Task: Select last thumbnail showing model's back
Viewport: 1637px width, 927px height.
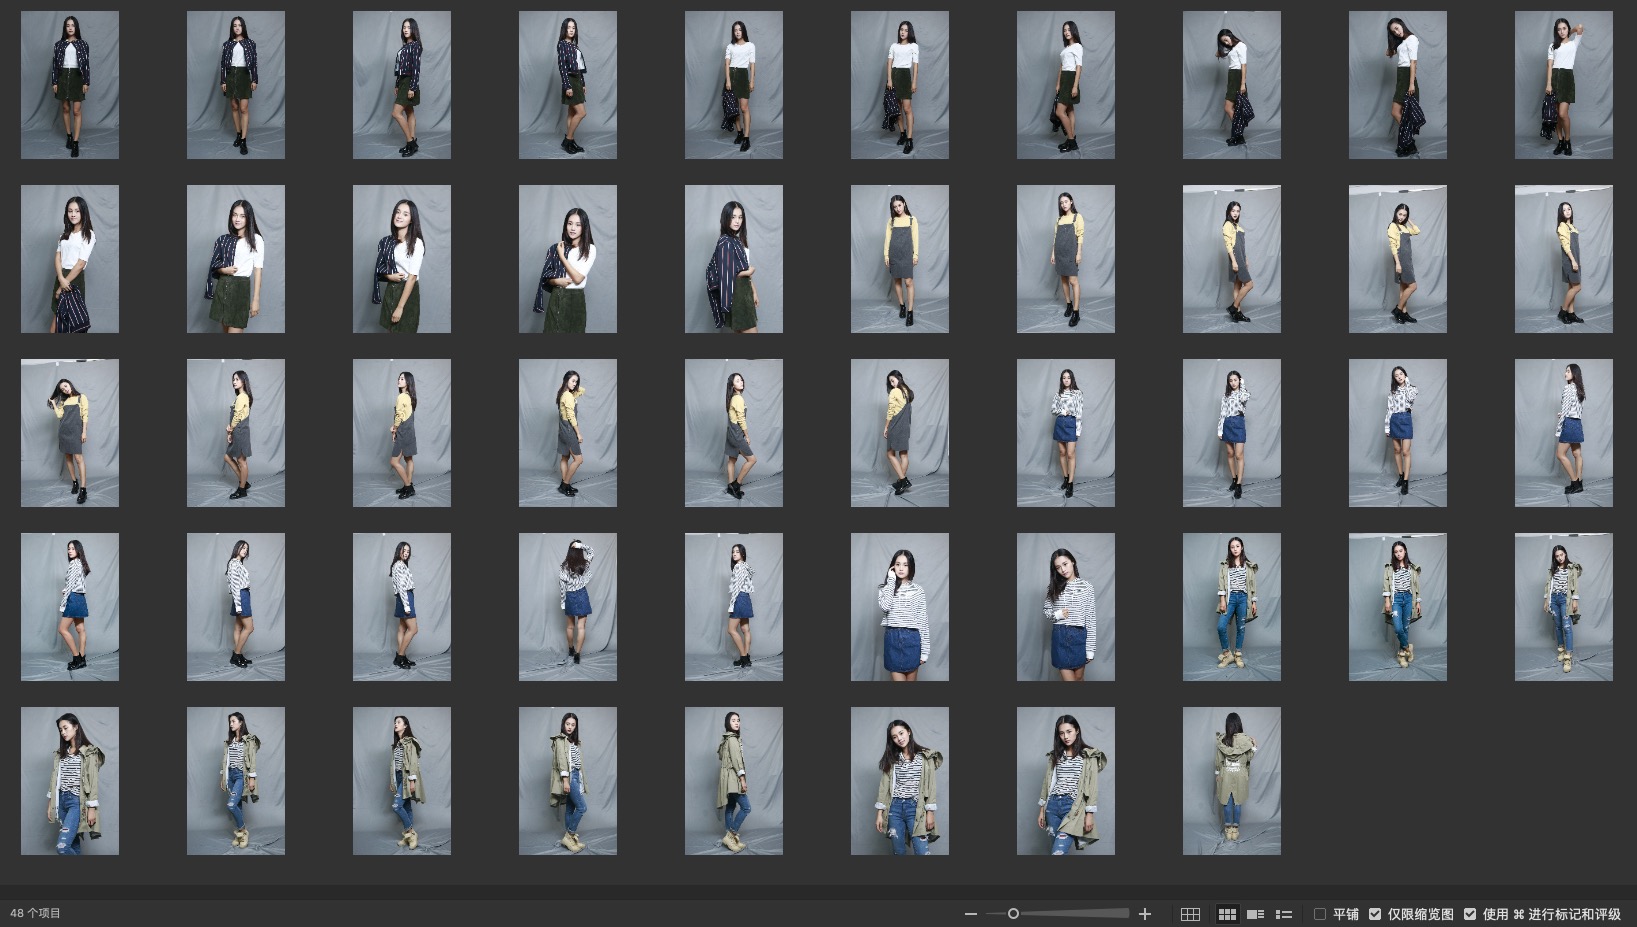Action: click(x=1231, y=781)
